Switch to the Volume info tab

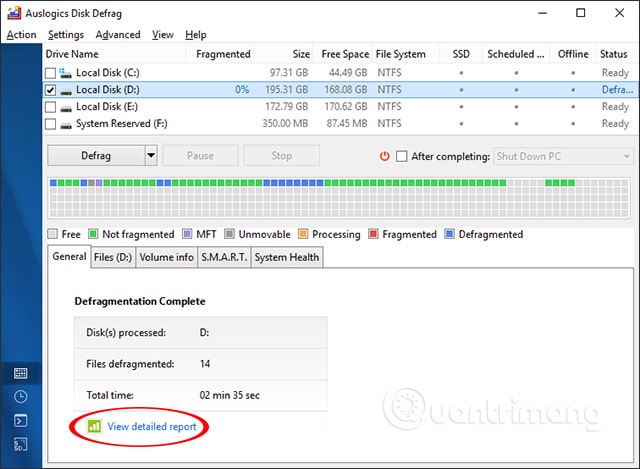[167, 257]
